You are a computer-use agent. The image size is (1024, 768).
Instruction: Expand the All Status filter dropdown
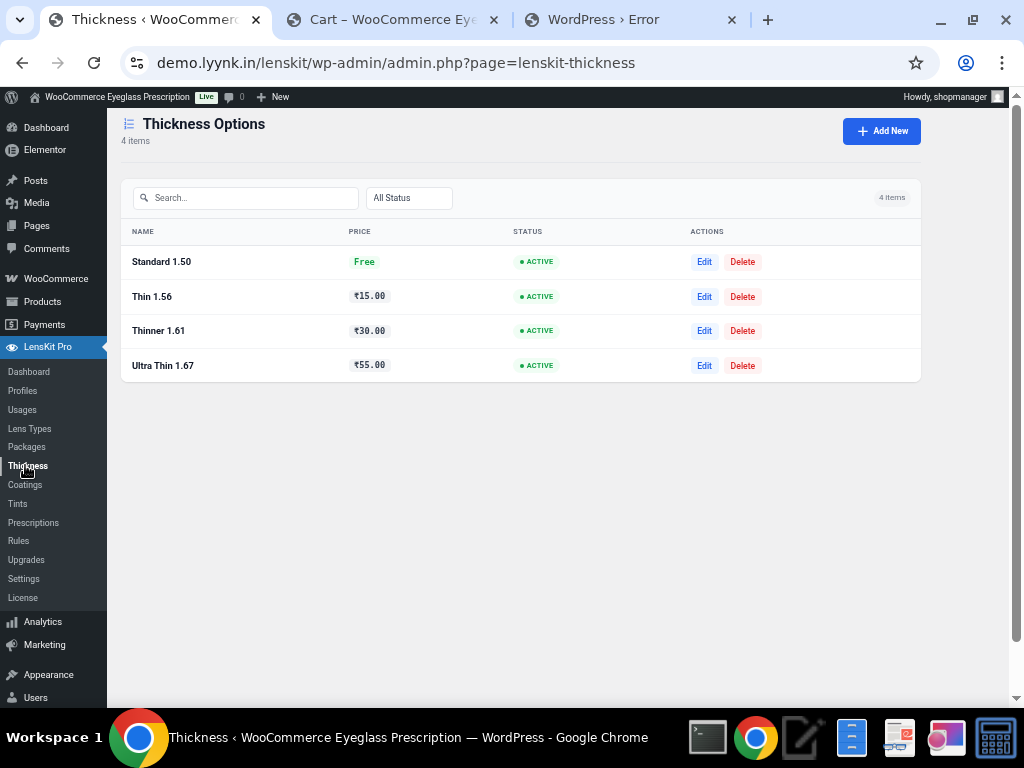[409, 198]
